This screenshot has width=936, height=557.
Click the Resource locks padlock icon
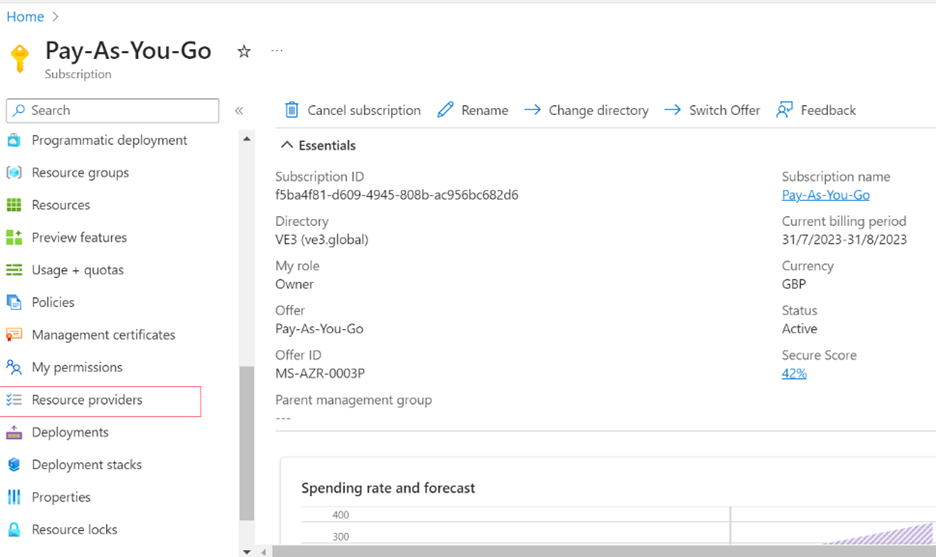(14, 530)
